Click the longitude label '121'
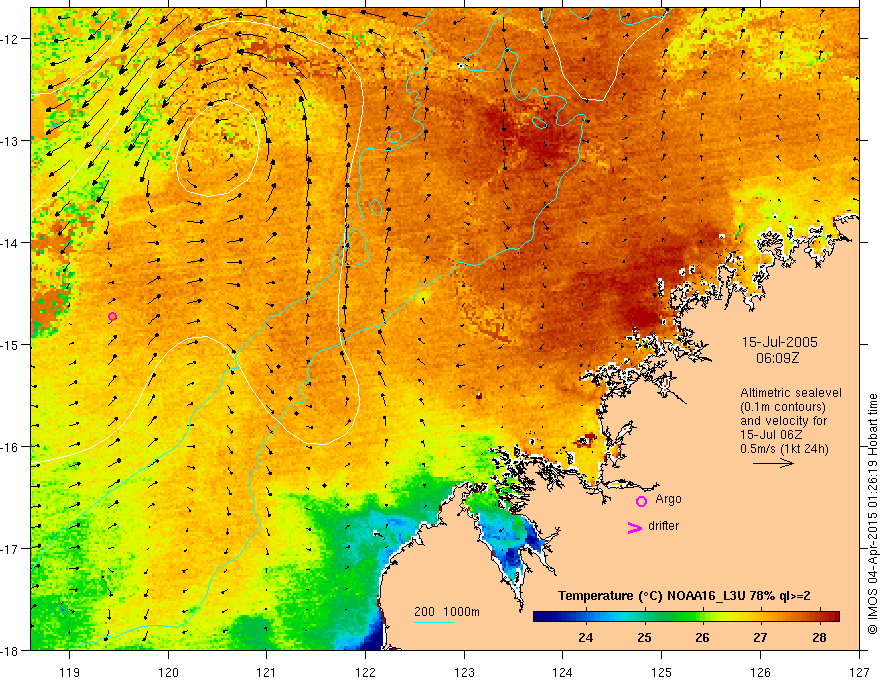880x680 pixels. (x=266, y=672)
